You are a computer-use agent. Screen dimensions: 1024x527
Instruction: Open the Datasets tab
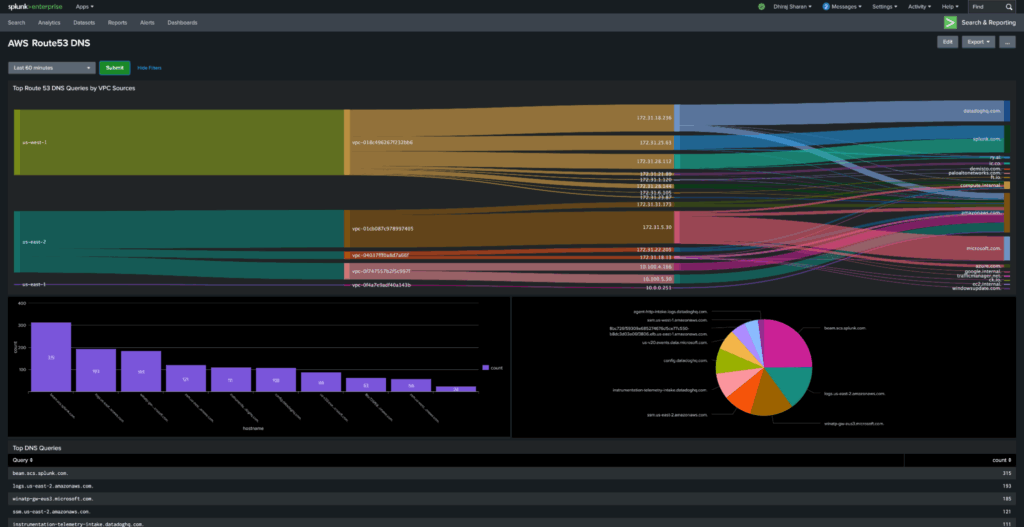point(84,22)
